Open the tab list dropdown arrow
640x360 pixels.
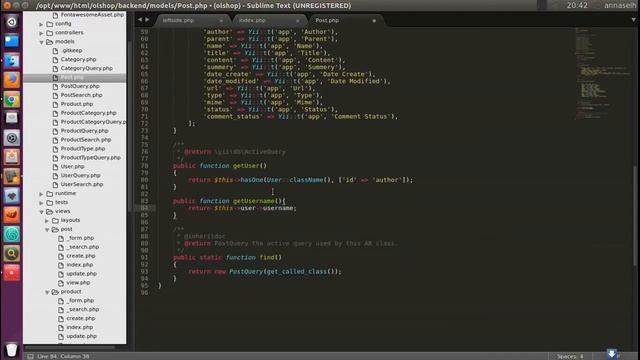633,20
